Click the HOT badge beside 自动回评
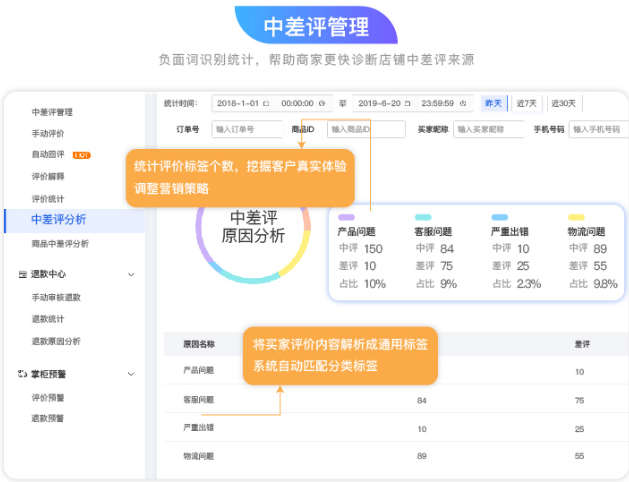 (x=83, y=155)
